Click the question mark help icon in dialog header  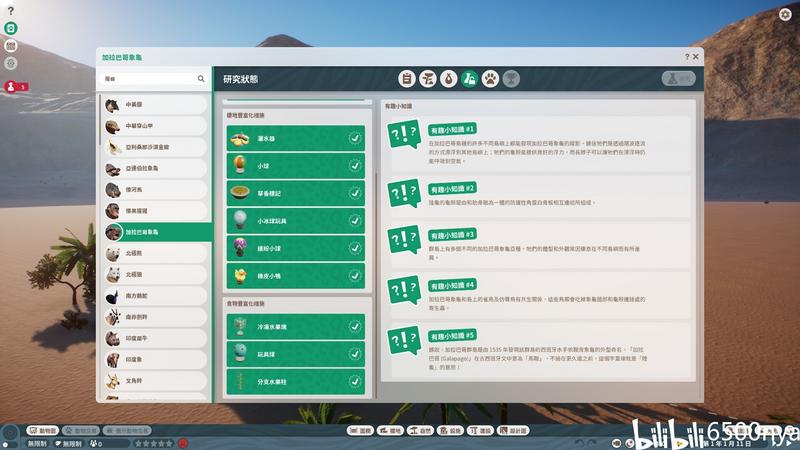click(687, 57)
